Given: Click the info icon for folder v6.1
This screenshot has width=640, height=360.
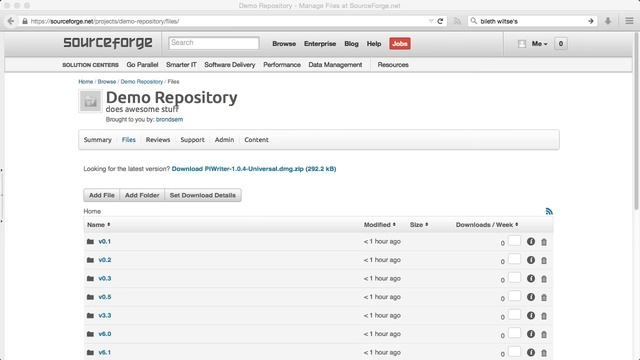Looking at the screenshot, I should click(x=531, y=352).
